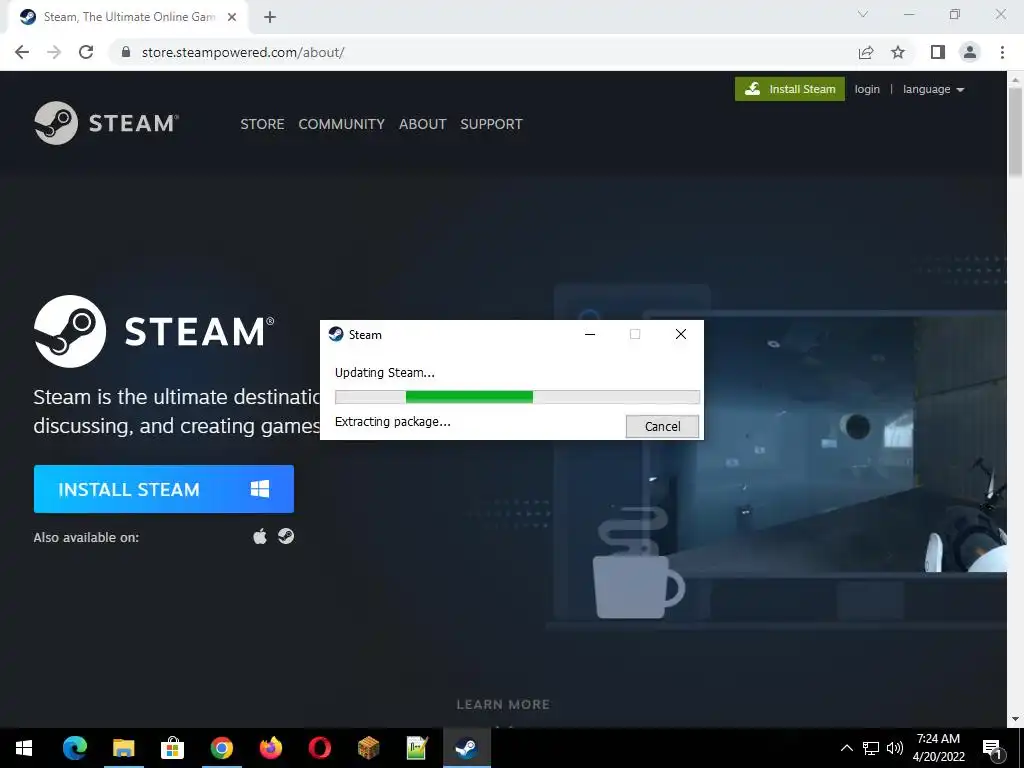Open the STORE menu
Image resolution: width=1024 pixels, height=768 pixels.
click(x=262, y=124)
